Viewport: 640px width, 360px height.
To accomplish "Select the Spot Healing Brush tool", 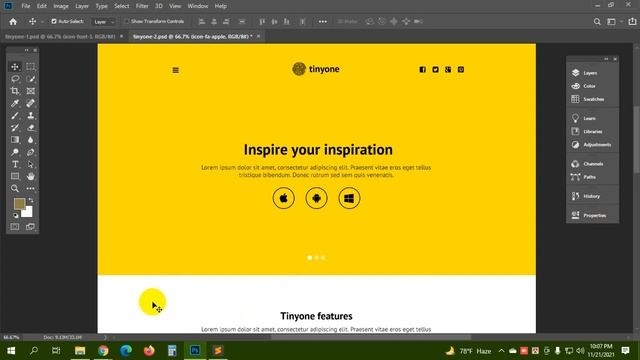I will point(31,103).
